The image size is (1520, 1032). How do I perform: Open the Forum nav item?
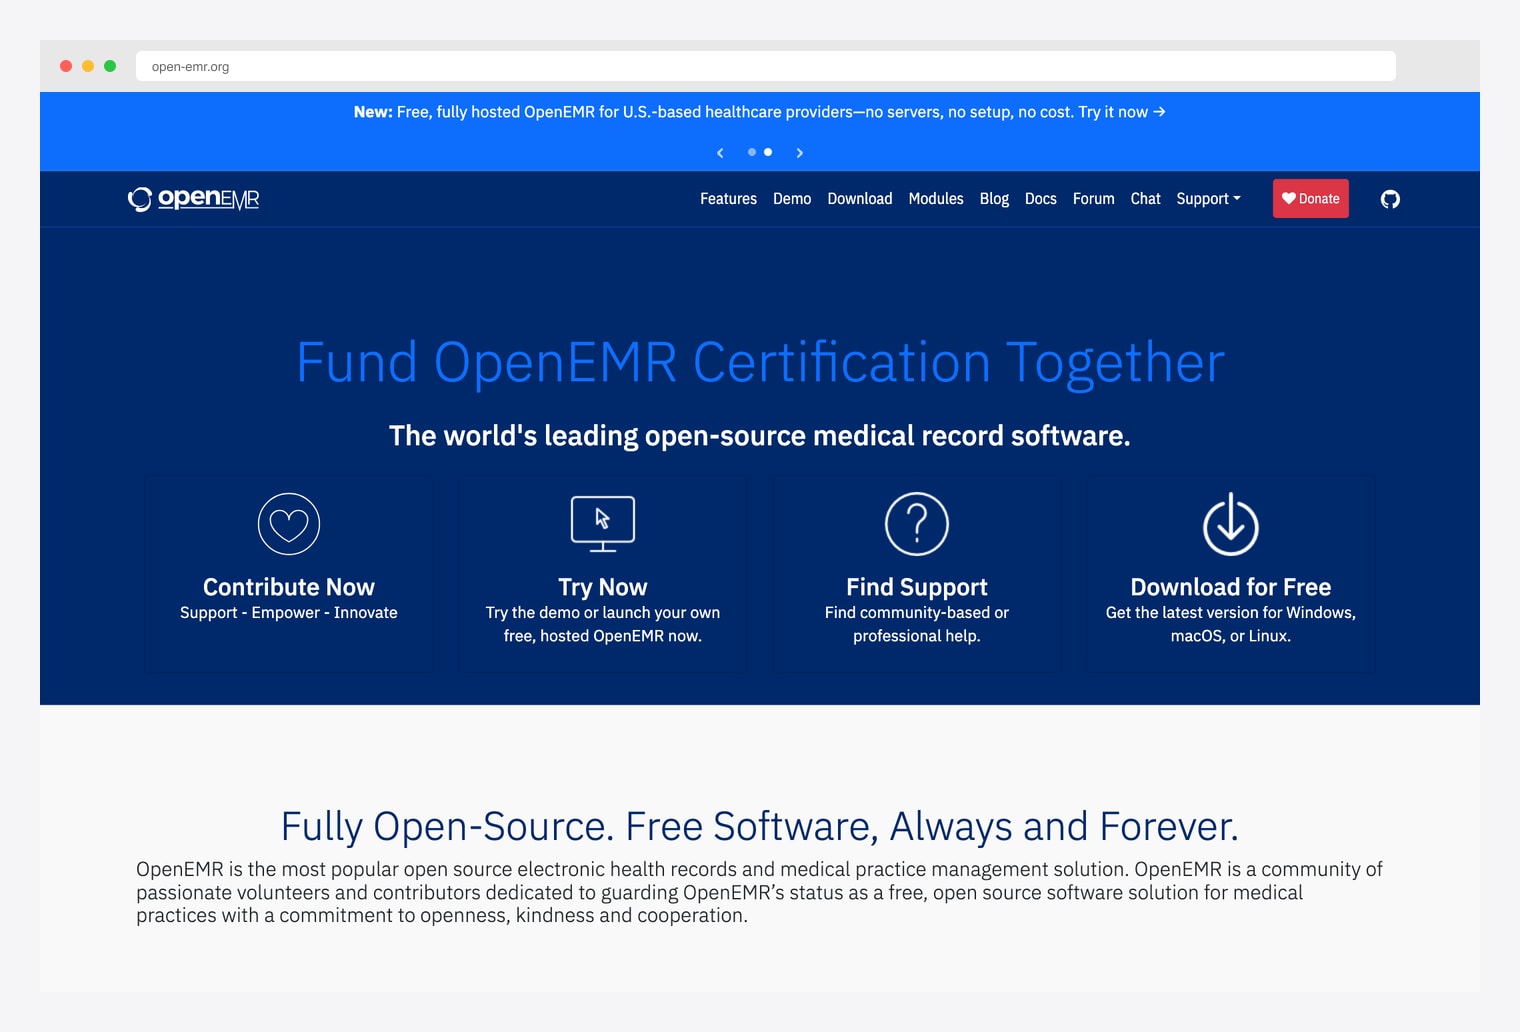1094,199
